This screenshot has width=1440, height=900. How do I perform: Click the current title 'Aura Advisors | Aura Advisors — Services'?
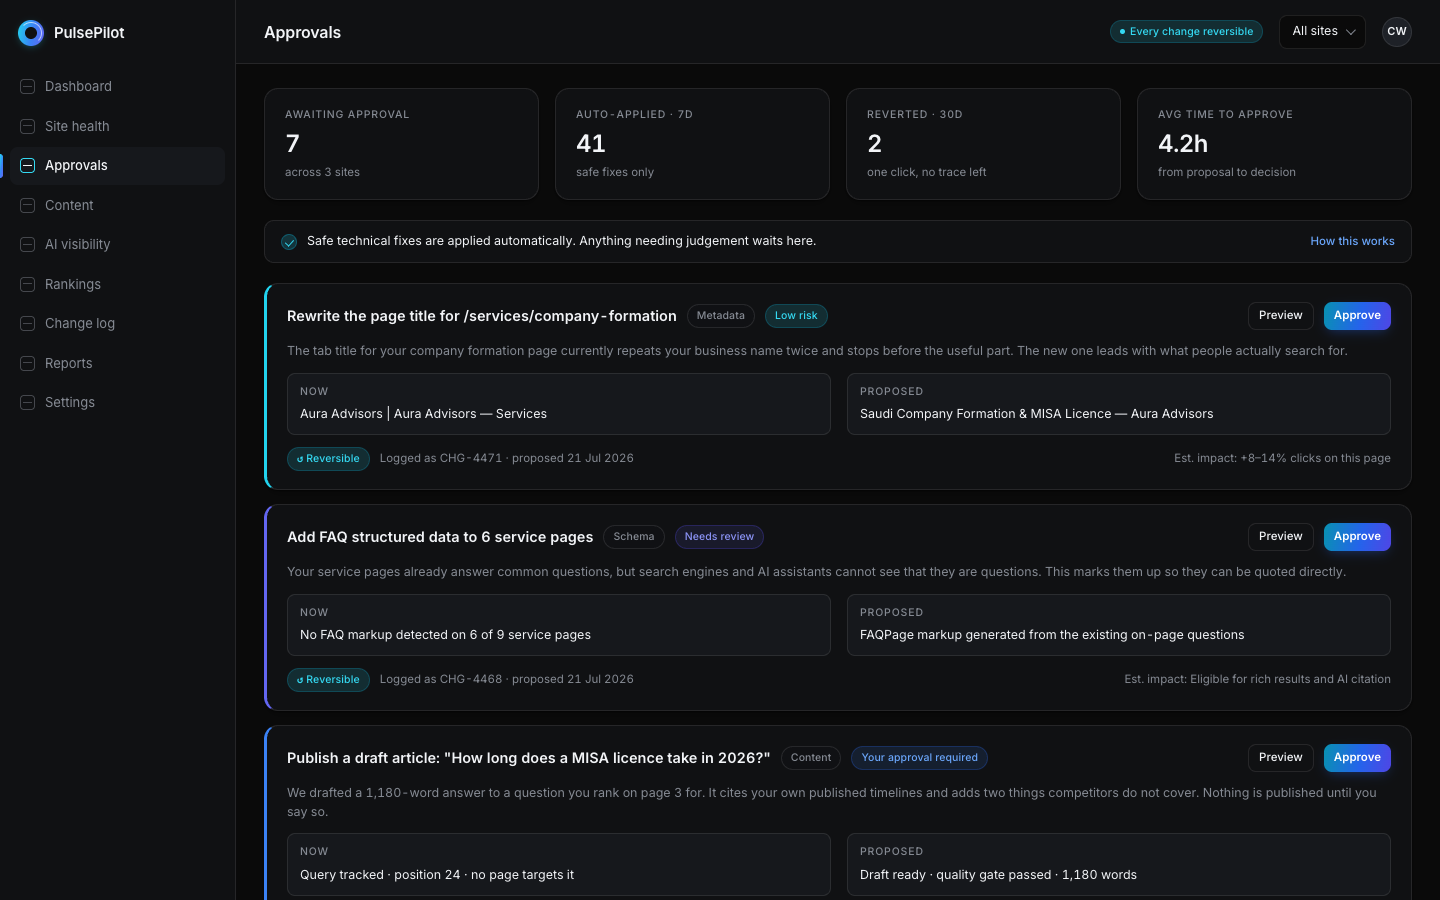(x=423, y=414)
